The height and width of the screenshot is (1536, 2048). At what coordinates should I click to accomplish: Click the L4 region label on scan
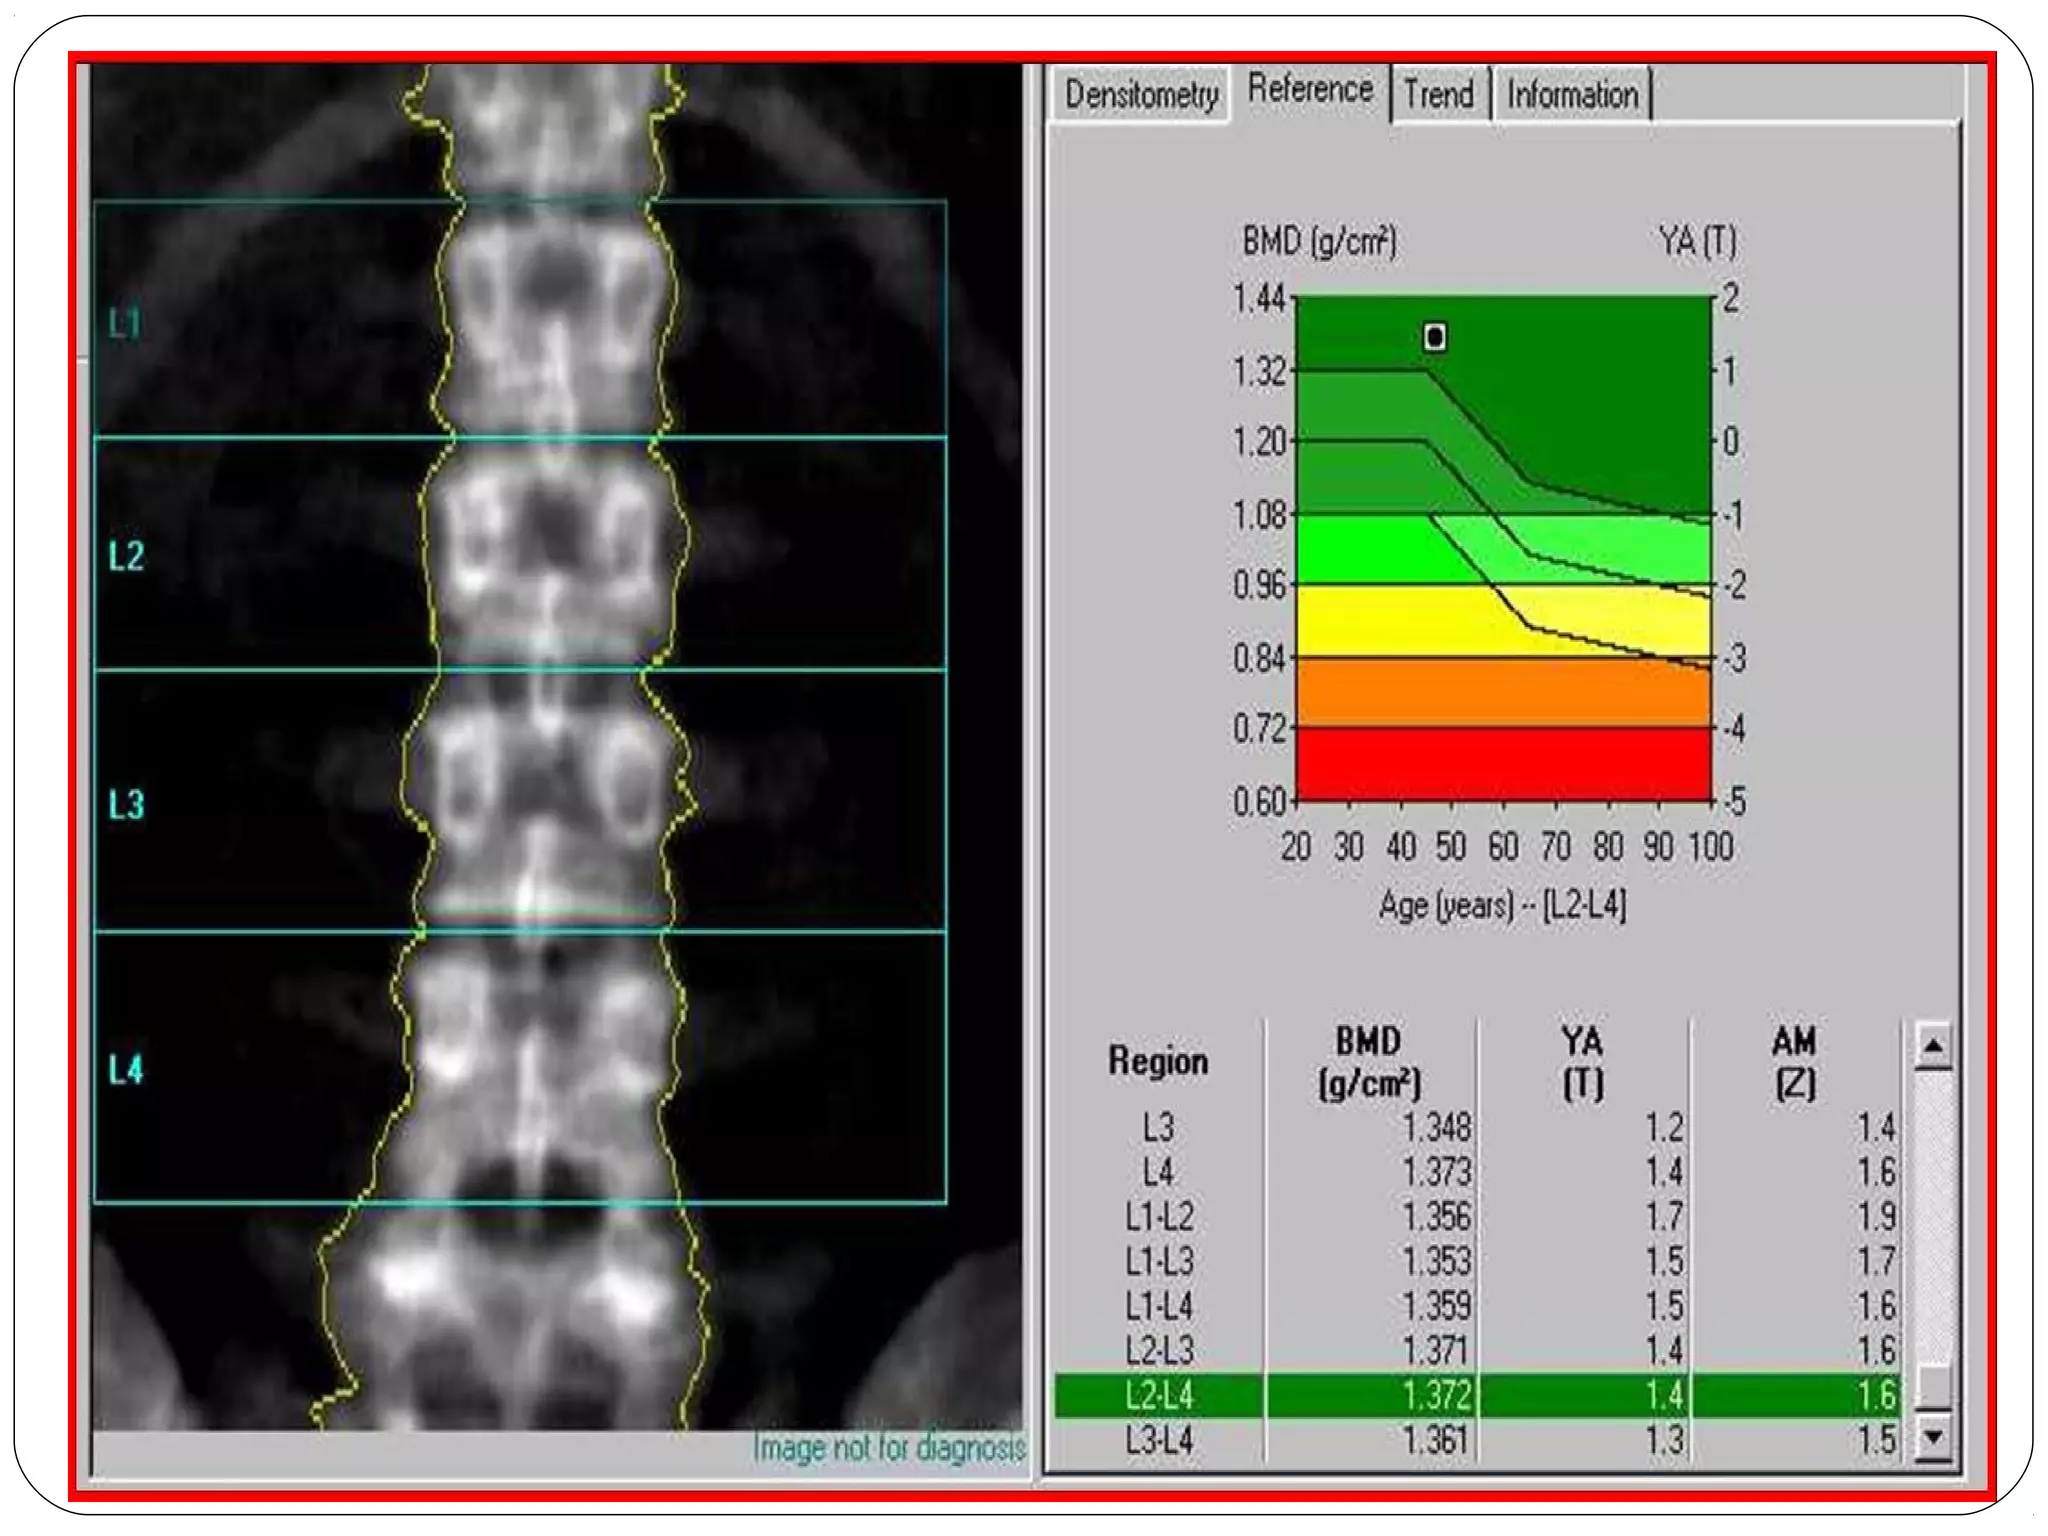coord(126,1070)
